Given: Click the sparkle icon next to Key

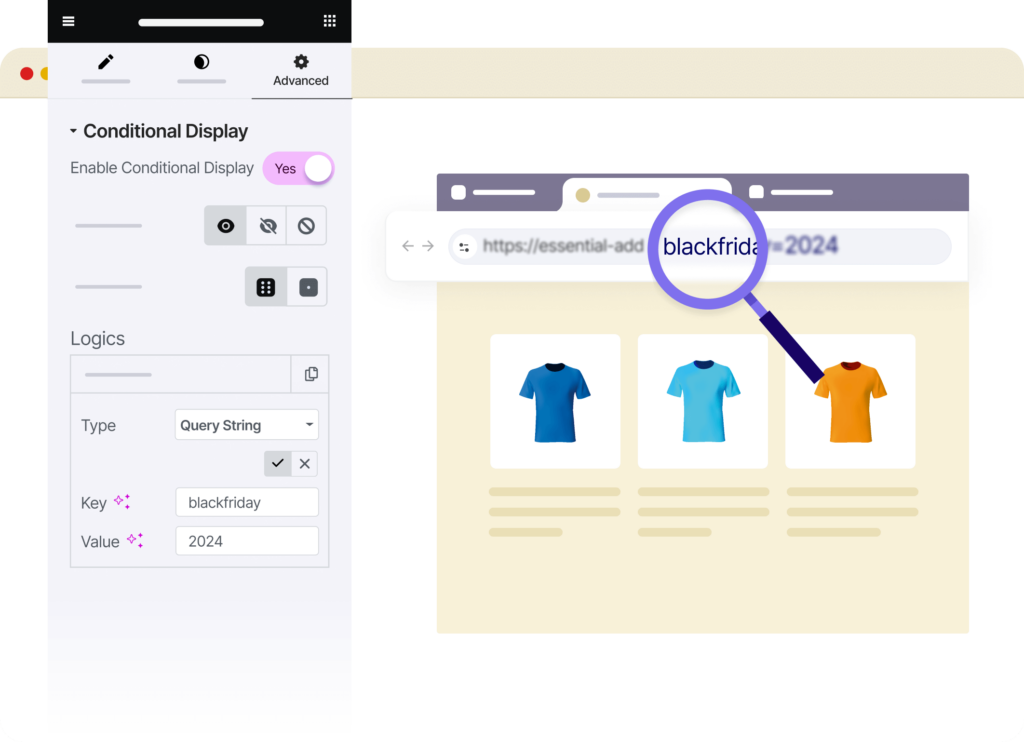Looking at the screenshot, I should tap(122, 502).
